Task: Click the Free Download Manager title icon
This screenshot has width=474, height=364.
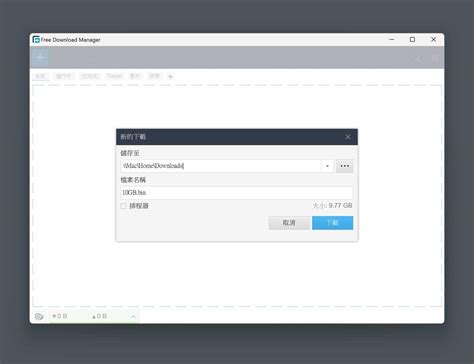Action: coord(36,40)
